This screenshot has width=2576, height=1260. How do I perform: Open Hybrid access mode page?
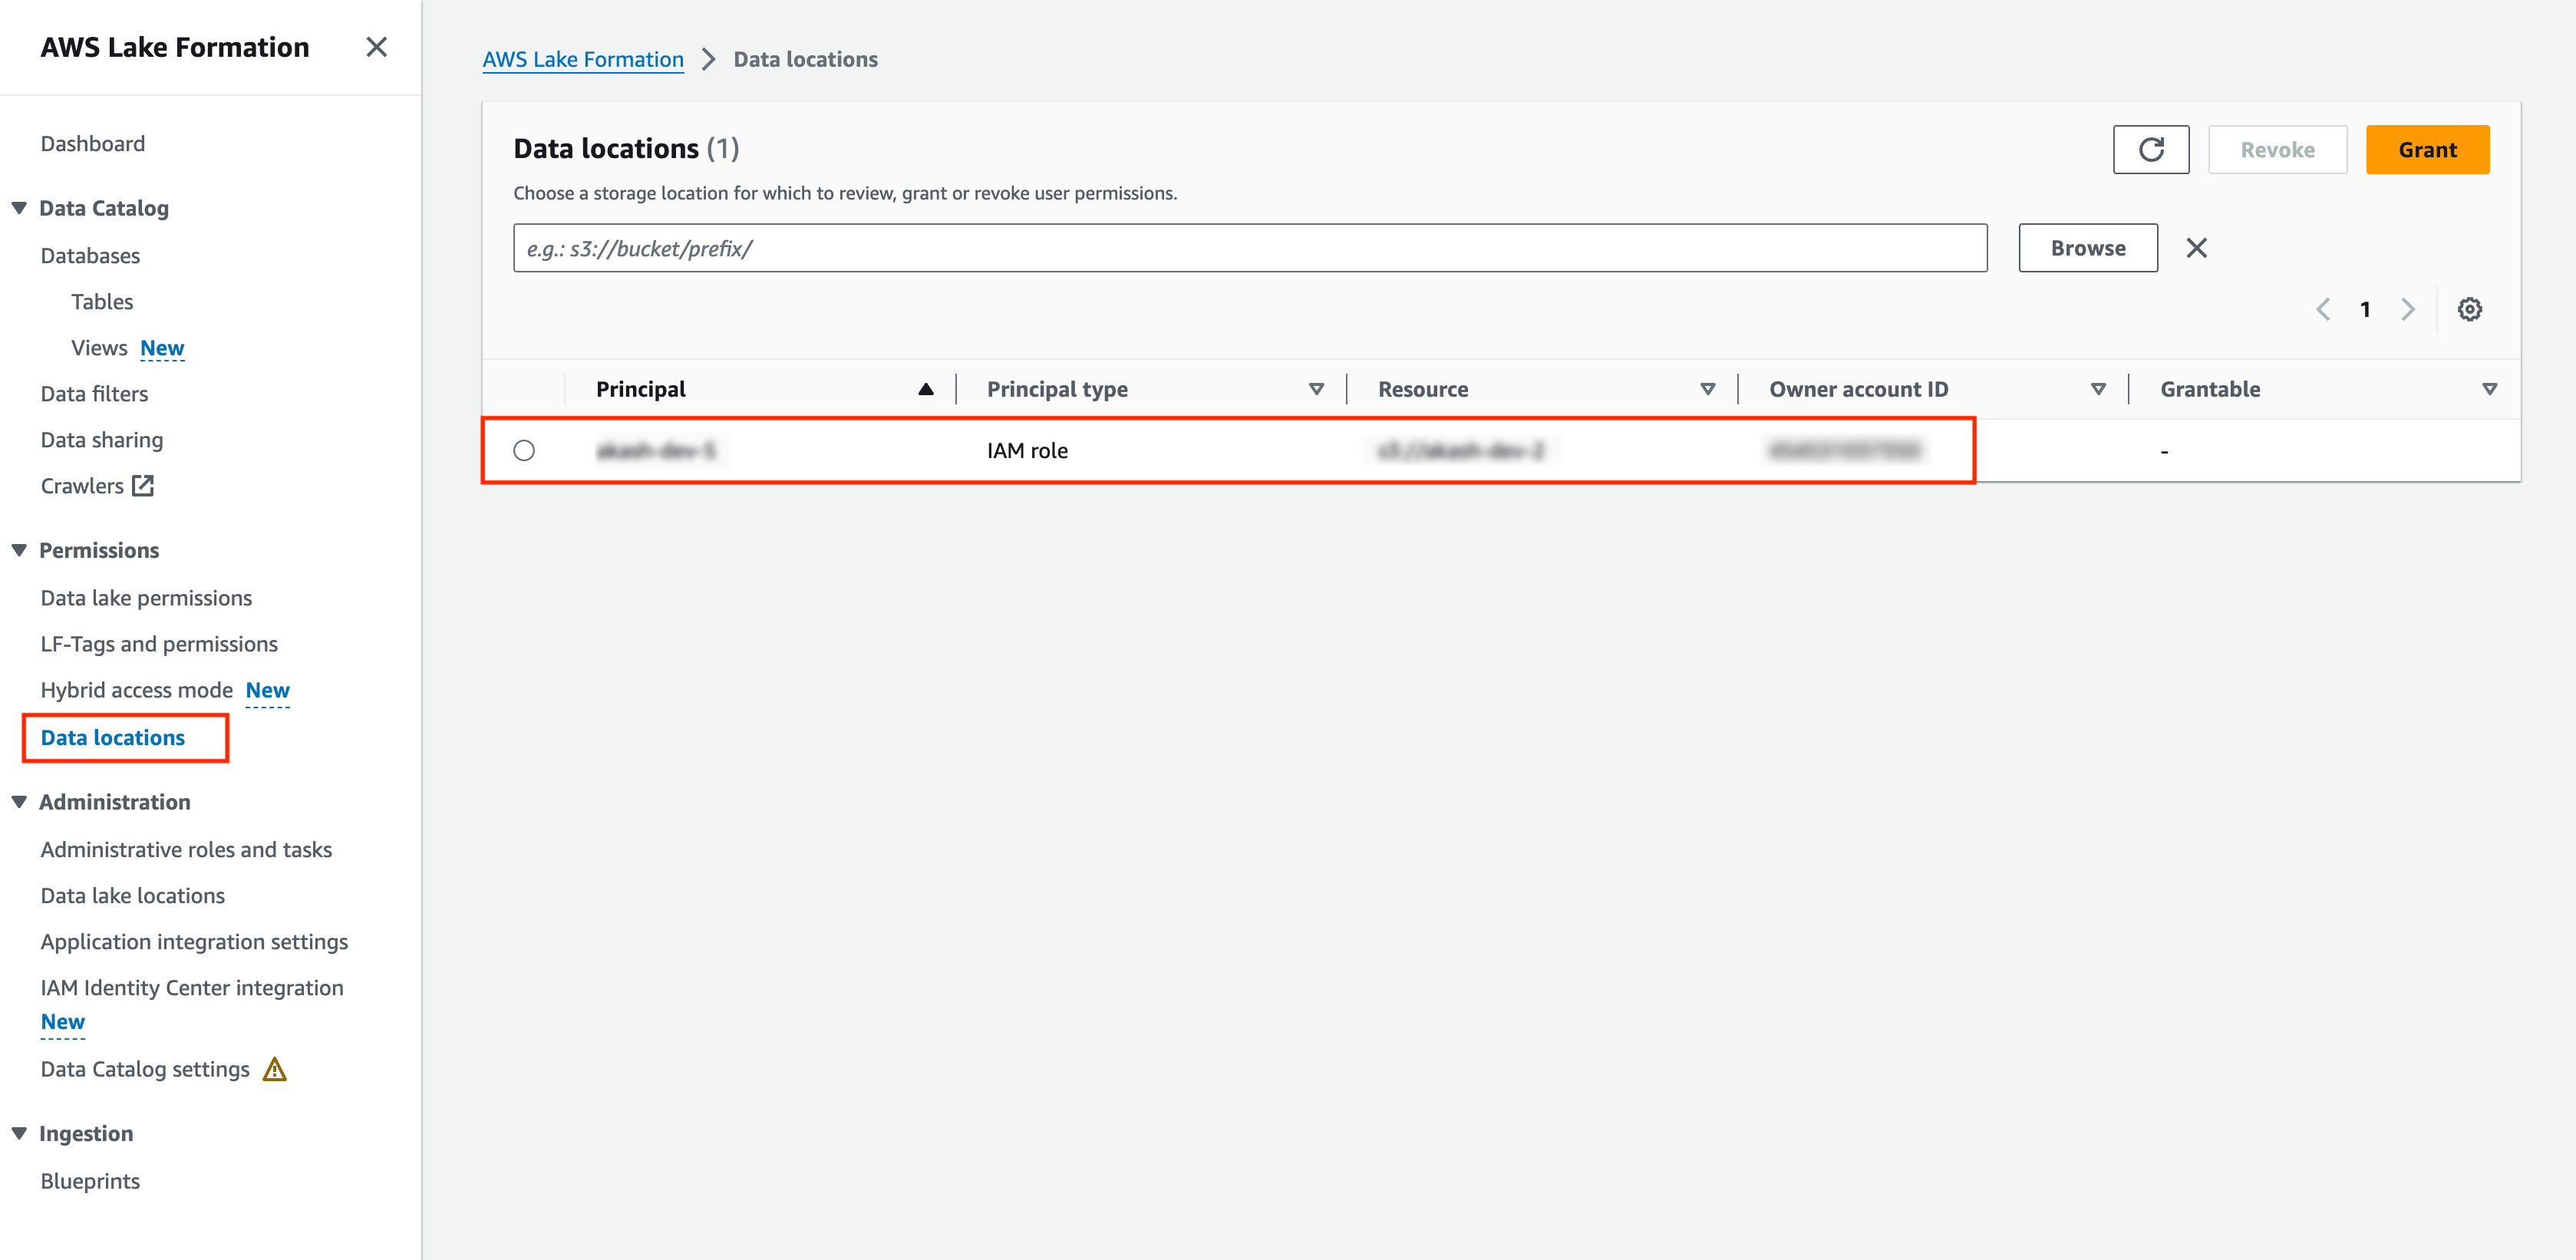click(x=136, y=690)
